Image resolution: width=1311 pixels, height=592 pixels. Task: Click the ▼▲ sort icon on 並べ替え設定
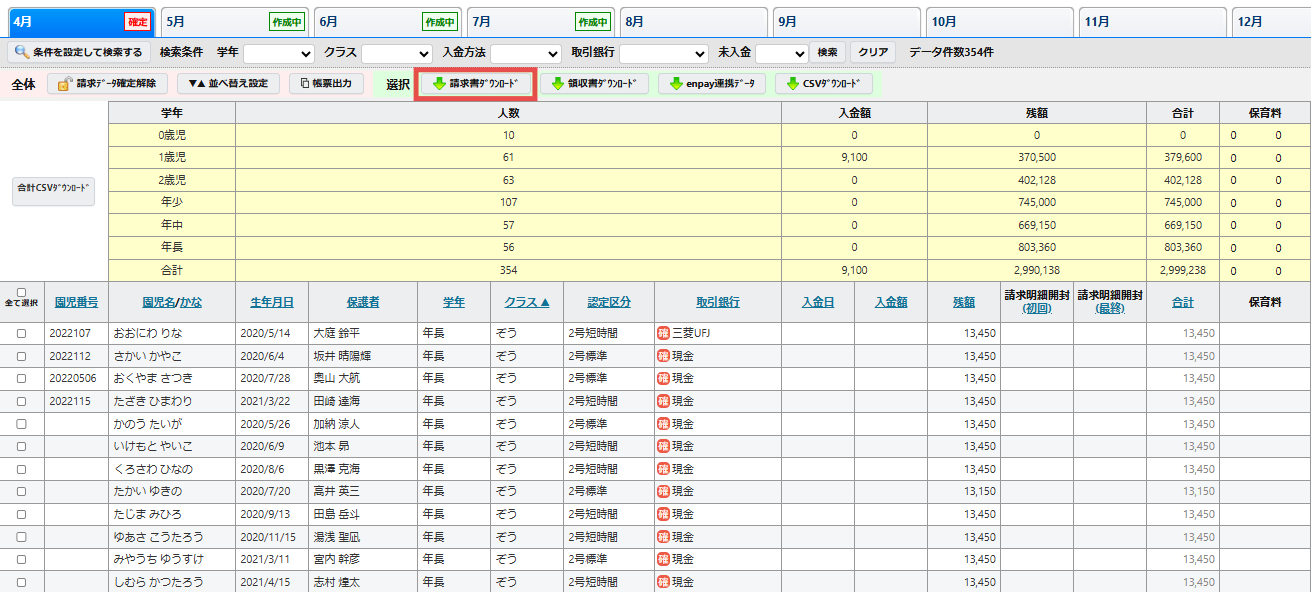pyautogui.click(x=195, y=84)
